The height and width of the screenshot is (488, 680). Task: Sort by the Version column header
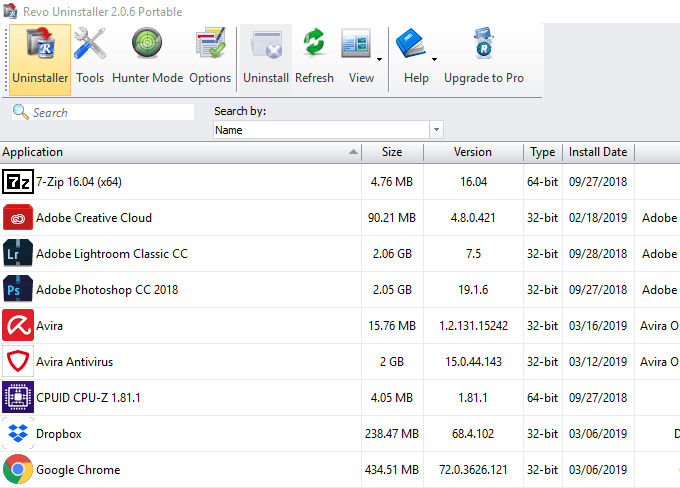pyautogui.click(x=473, y=152)
